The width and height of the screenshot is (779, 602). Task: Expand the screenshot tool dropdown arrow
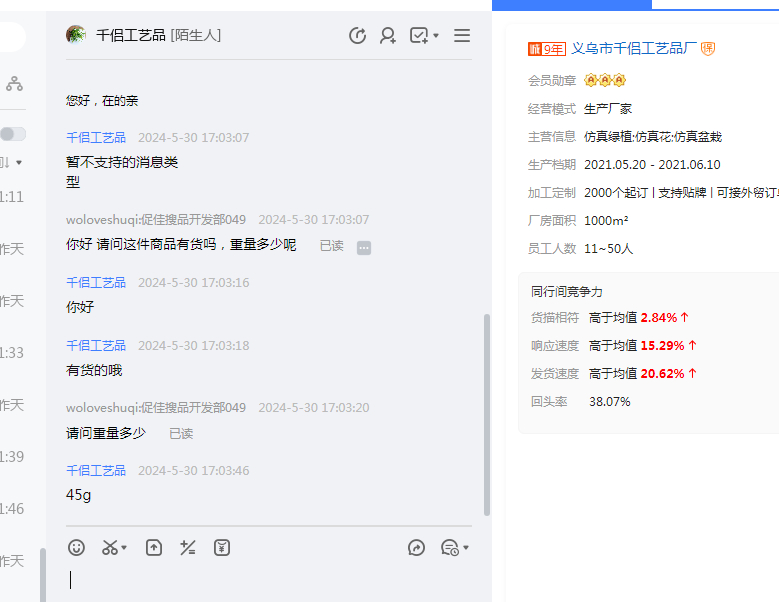click(x=124, y=548)
